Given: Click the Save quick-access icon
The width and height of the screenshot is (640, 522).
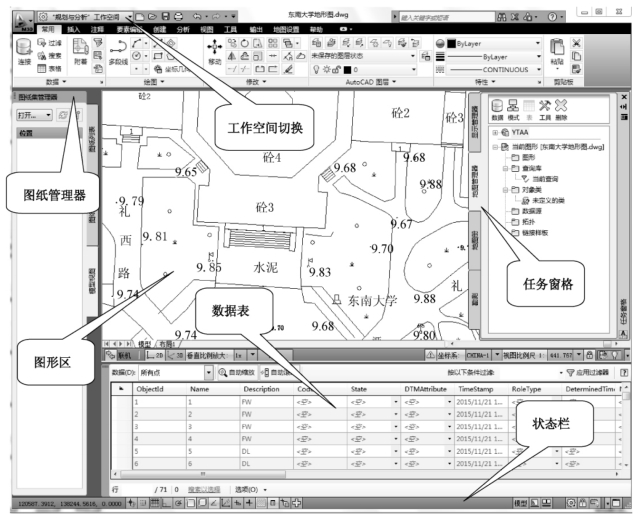Looking at the screenshot, I should [165, 17].
